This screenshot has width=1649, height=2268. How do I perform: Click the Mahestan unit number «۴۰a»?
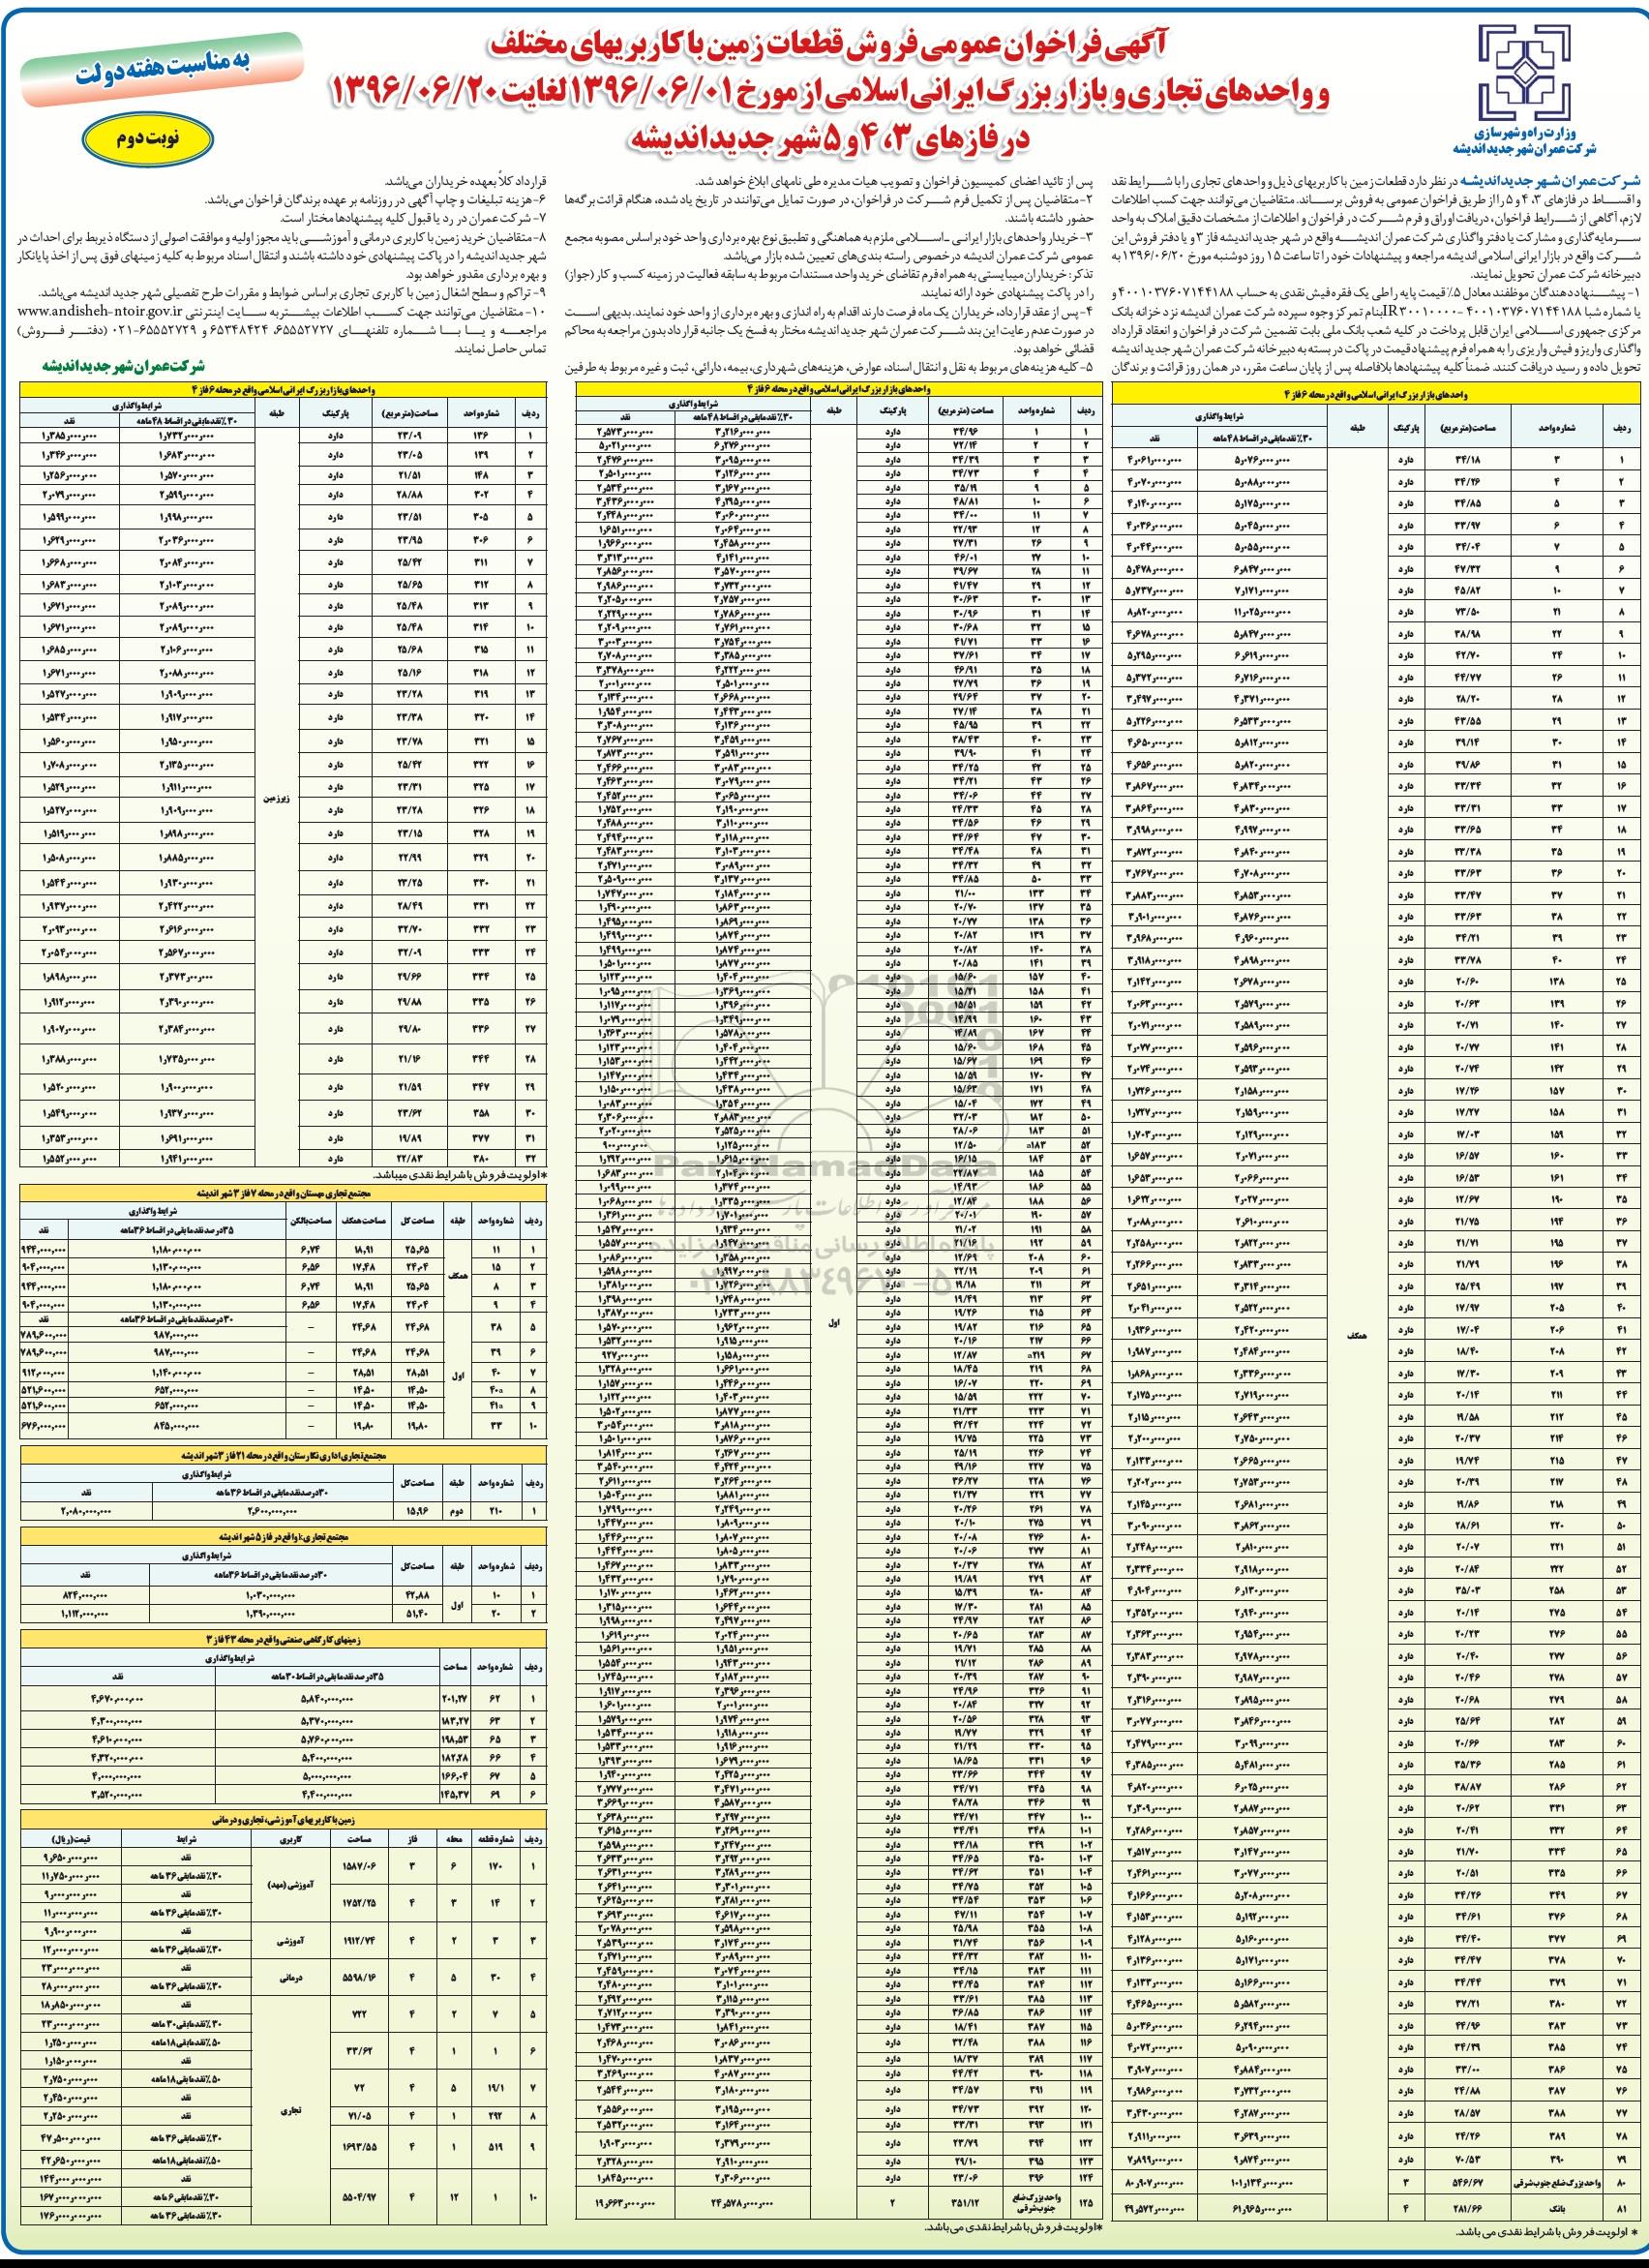pyautogui.click(x=496, y=1389)
